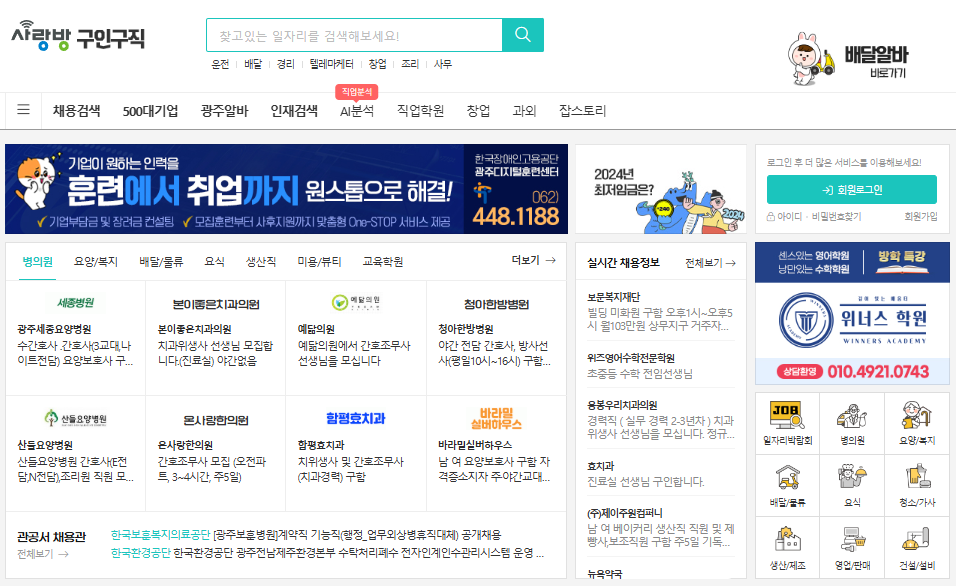Click the 운전 keyword link

pyautogui.click(x=220, y=64)
